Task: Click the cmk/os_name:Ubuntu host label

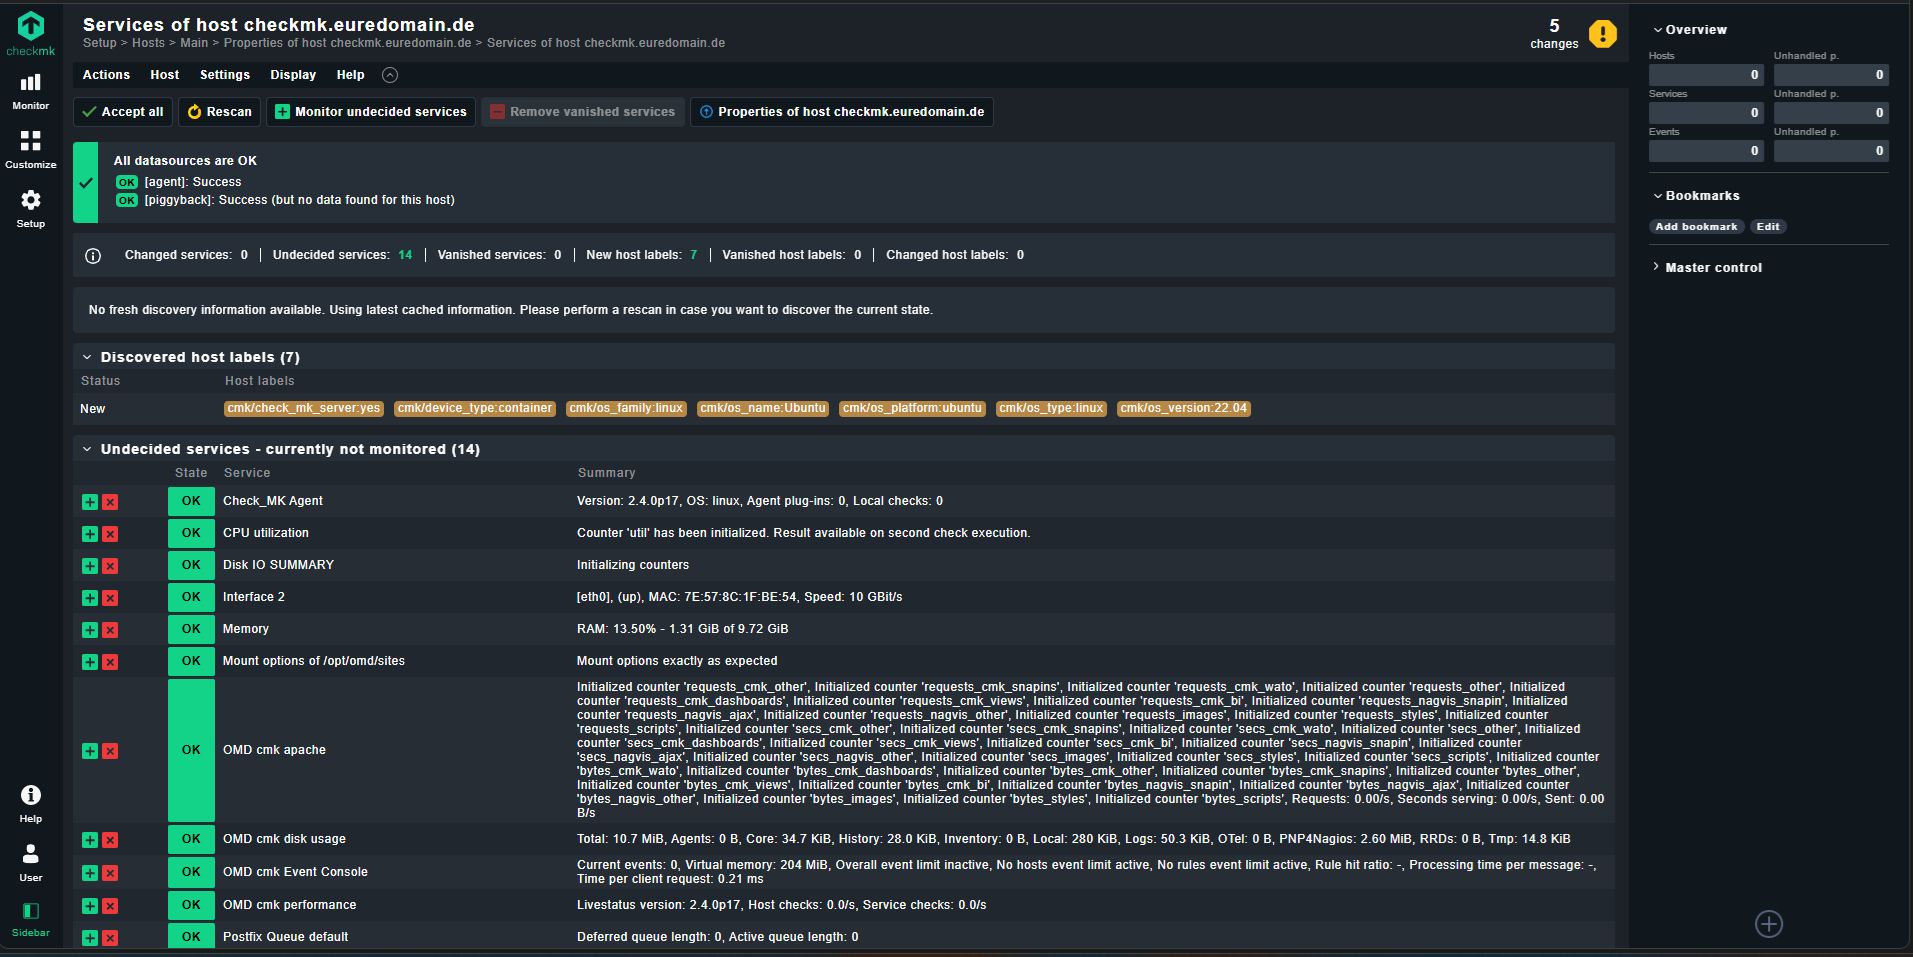Action: coord(763,408)
